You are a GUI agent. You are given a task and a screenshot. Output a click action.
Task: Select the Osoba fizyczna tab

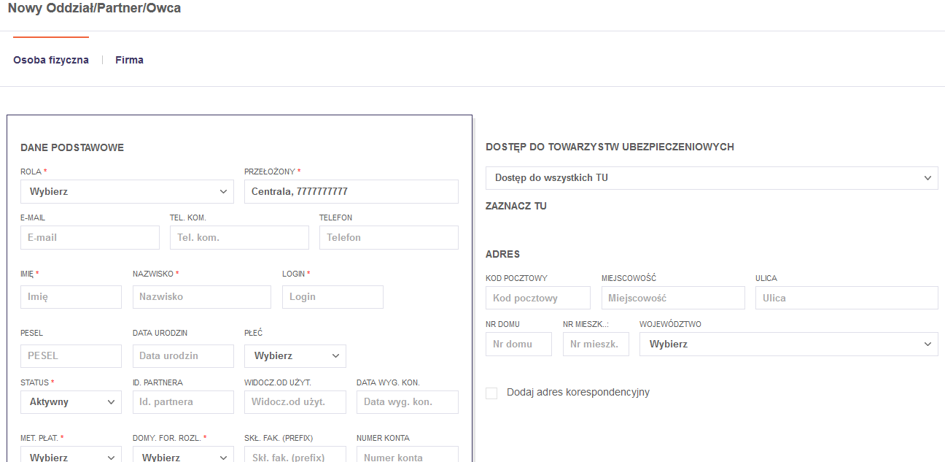coord(50,60)
